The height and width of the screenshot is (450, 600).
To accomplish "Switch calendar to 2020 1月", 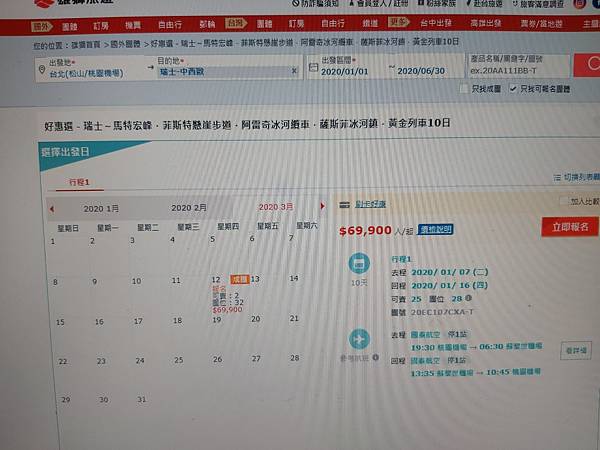I will [101, 209].
